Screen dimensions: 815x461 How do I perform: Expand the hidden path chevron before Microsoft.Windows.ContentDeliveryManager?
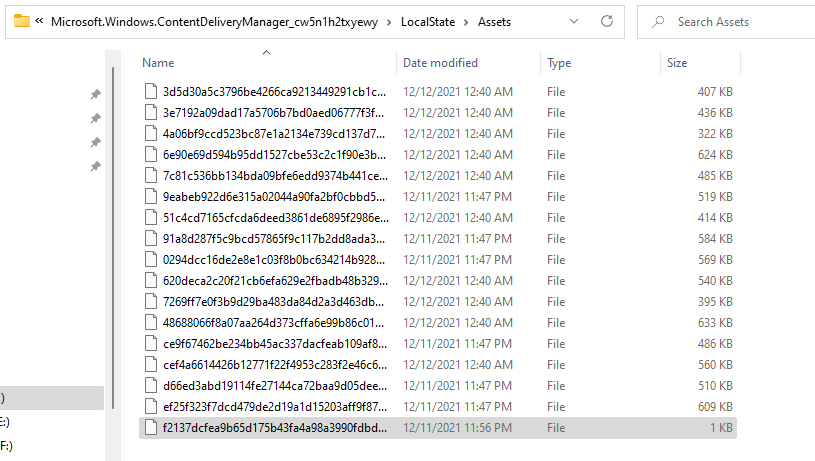pyautogui.click(x=39, y=21)
